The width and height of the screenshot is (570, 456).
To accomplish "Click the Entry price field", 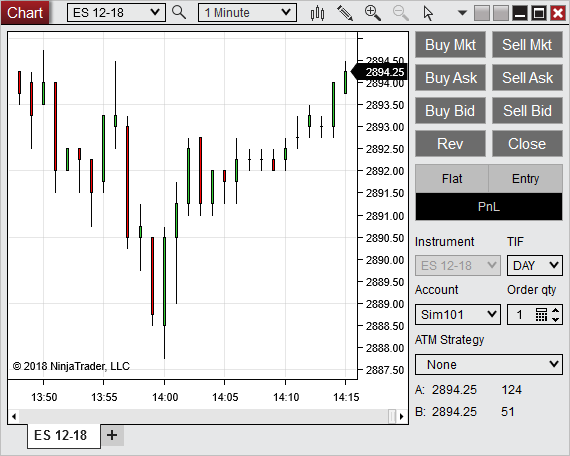I will click(x=526, y=179).
